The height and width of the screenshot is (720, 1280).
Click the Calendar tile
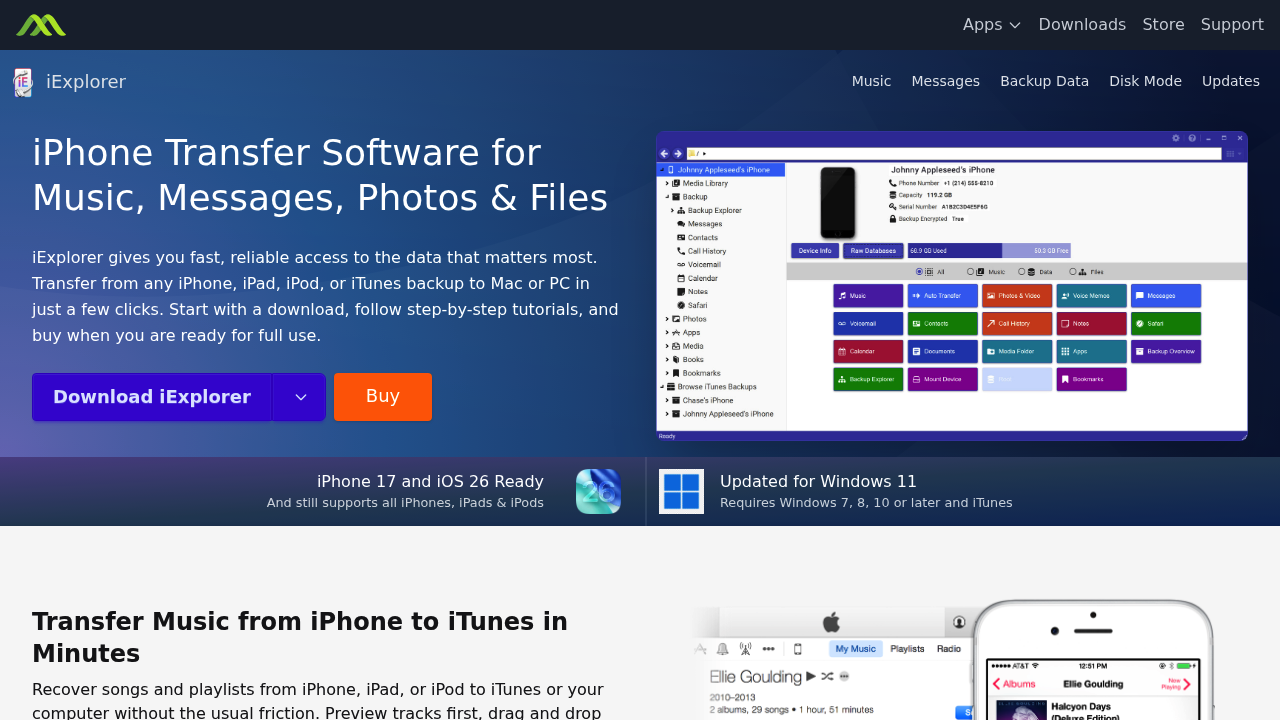868,352
